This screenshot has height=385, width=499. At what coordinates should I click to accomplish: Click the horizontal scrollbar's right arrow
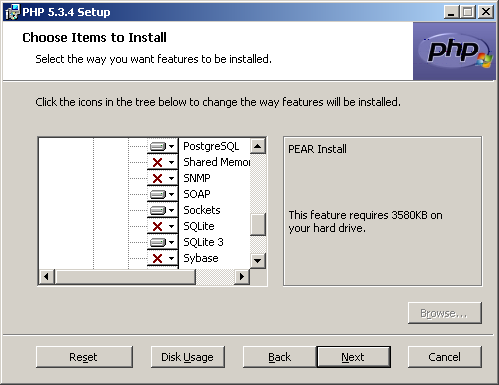click(242, 276)
